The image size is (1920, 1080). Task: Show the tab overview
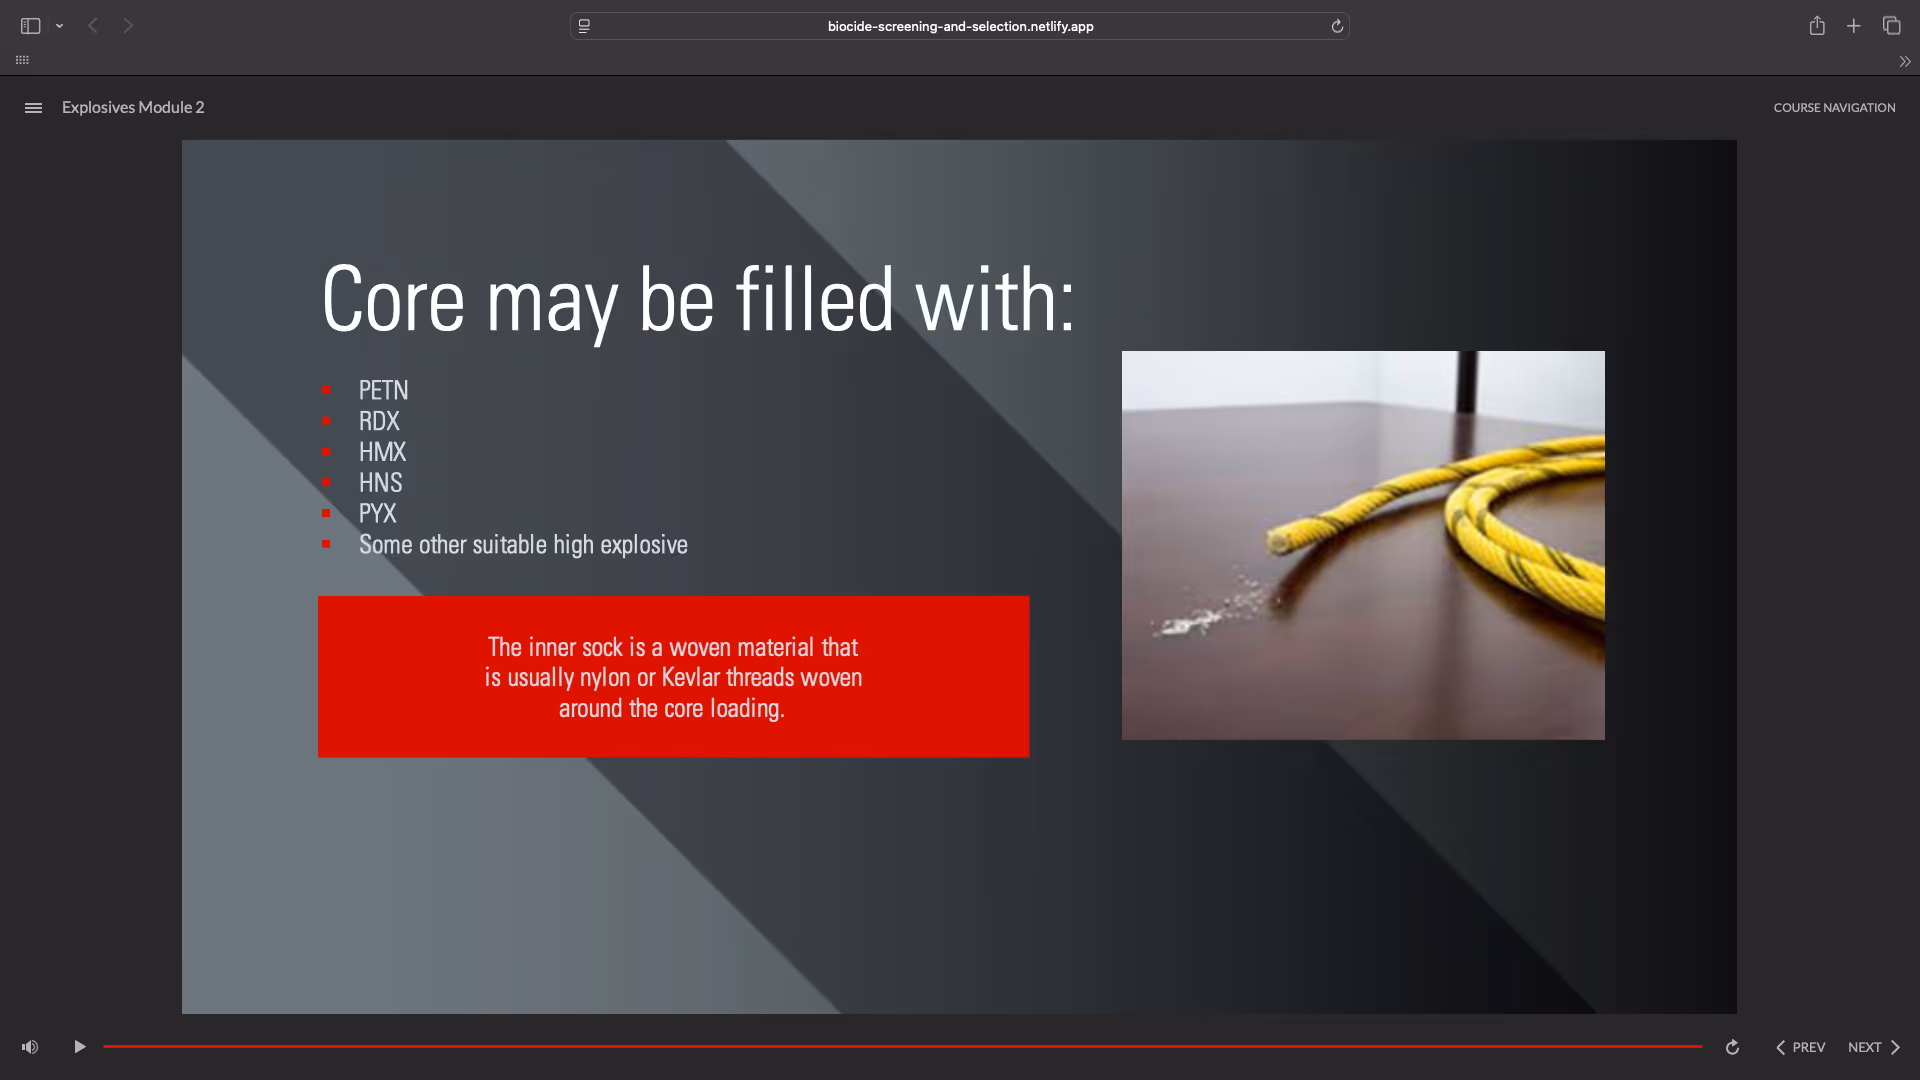click(x=1891, y=26)
